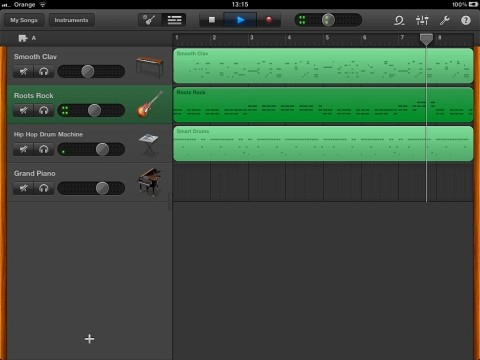The image size is (480, 360).
Task: Open the Hip Hop Drum Machine icon
Action: click(149, 144)
